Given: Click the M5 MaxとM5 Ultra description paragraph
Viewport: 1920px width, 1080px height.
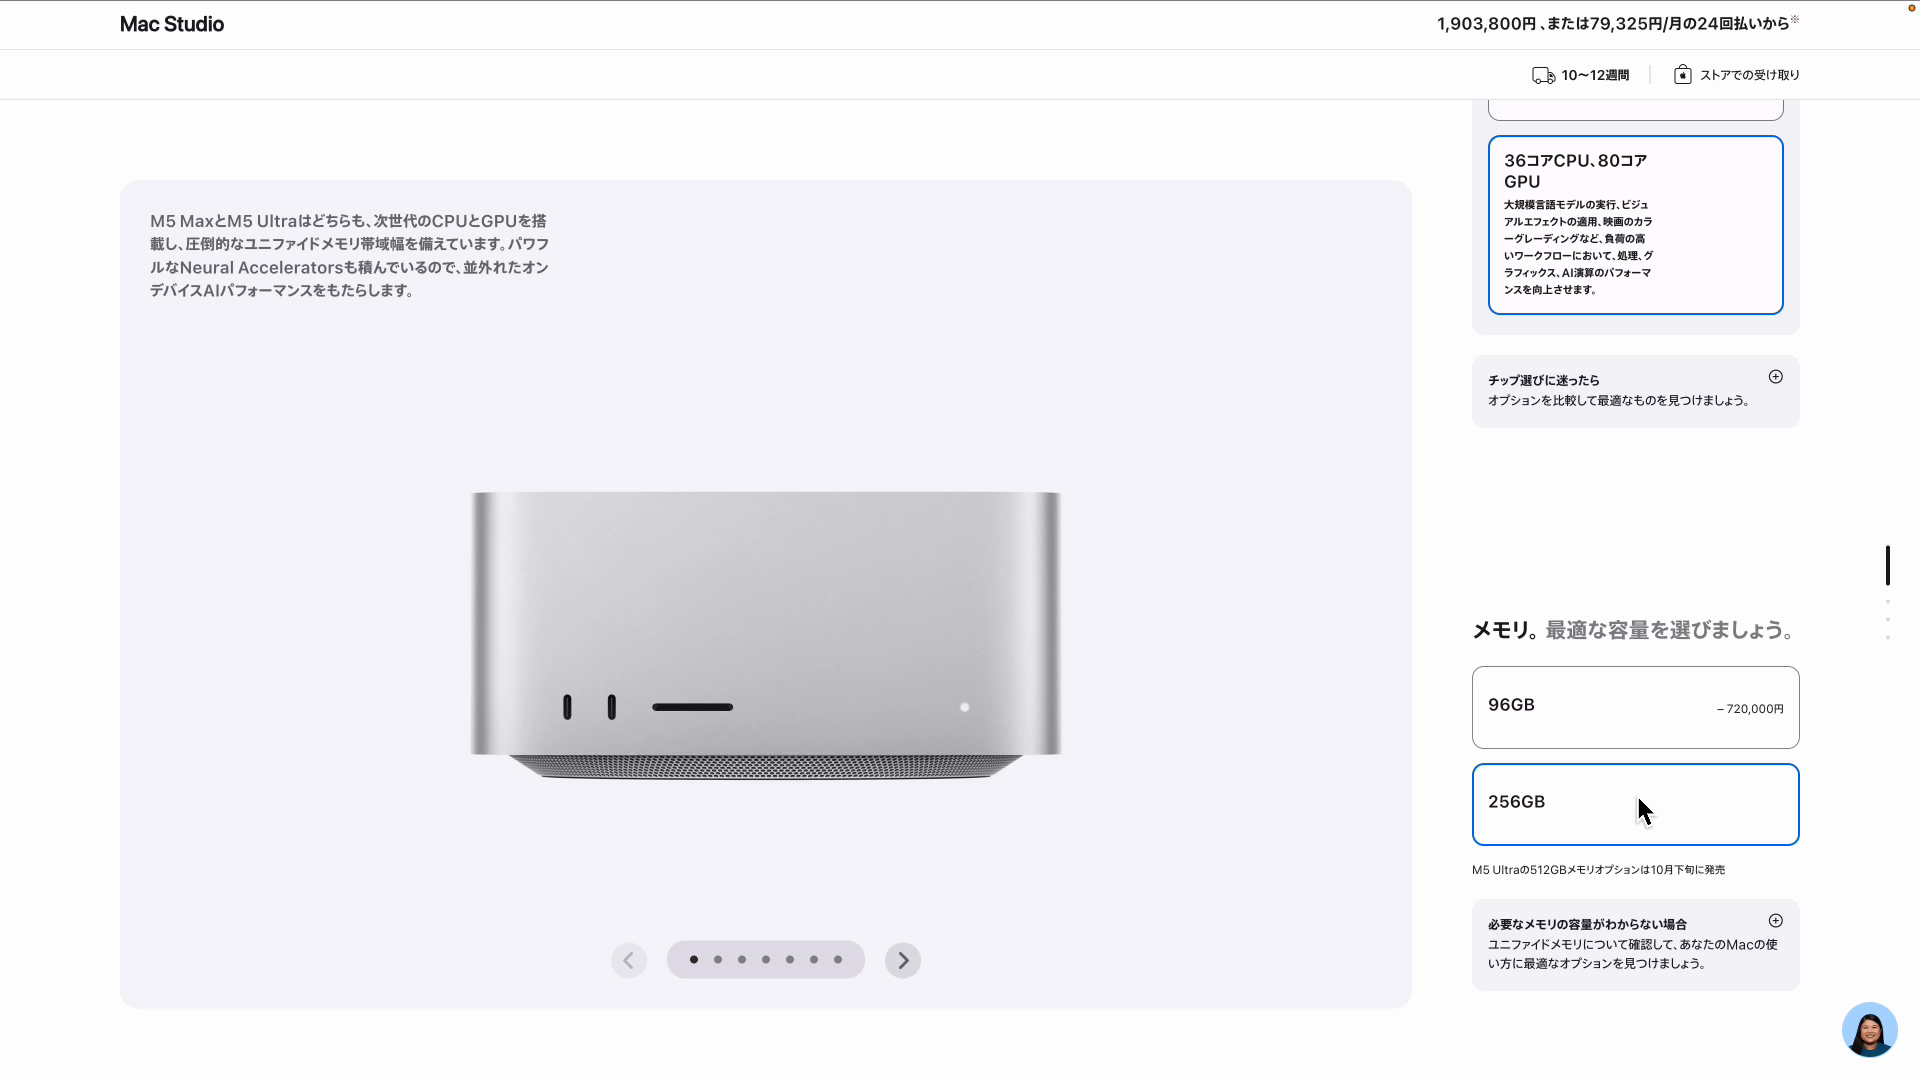Looking at the screenshot, I should (x=349, y=256).
